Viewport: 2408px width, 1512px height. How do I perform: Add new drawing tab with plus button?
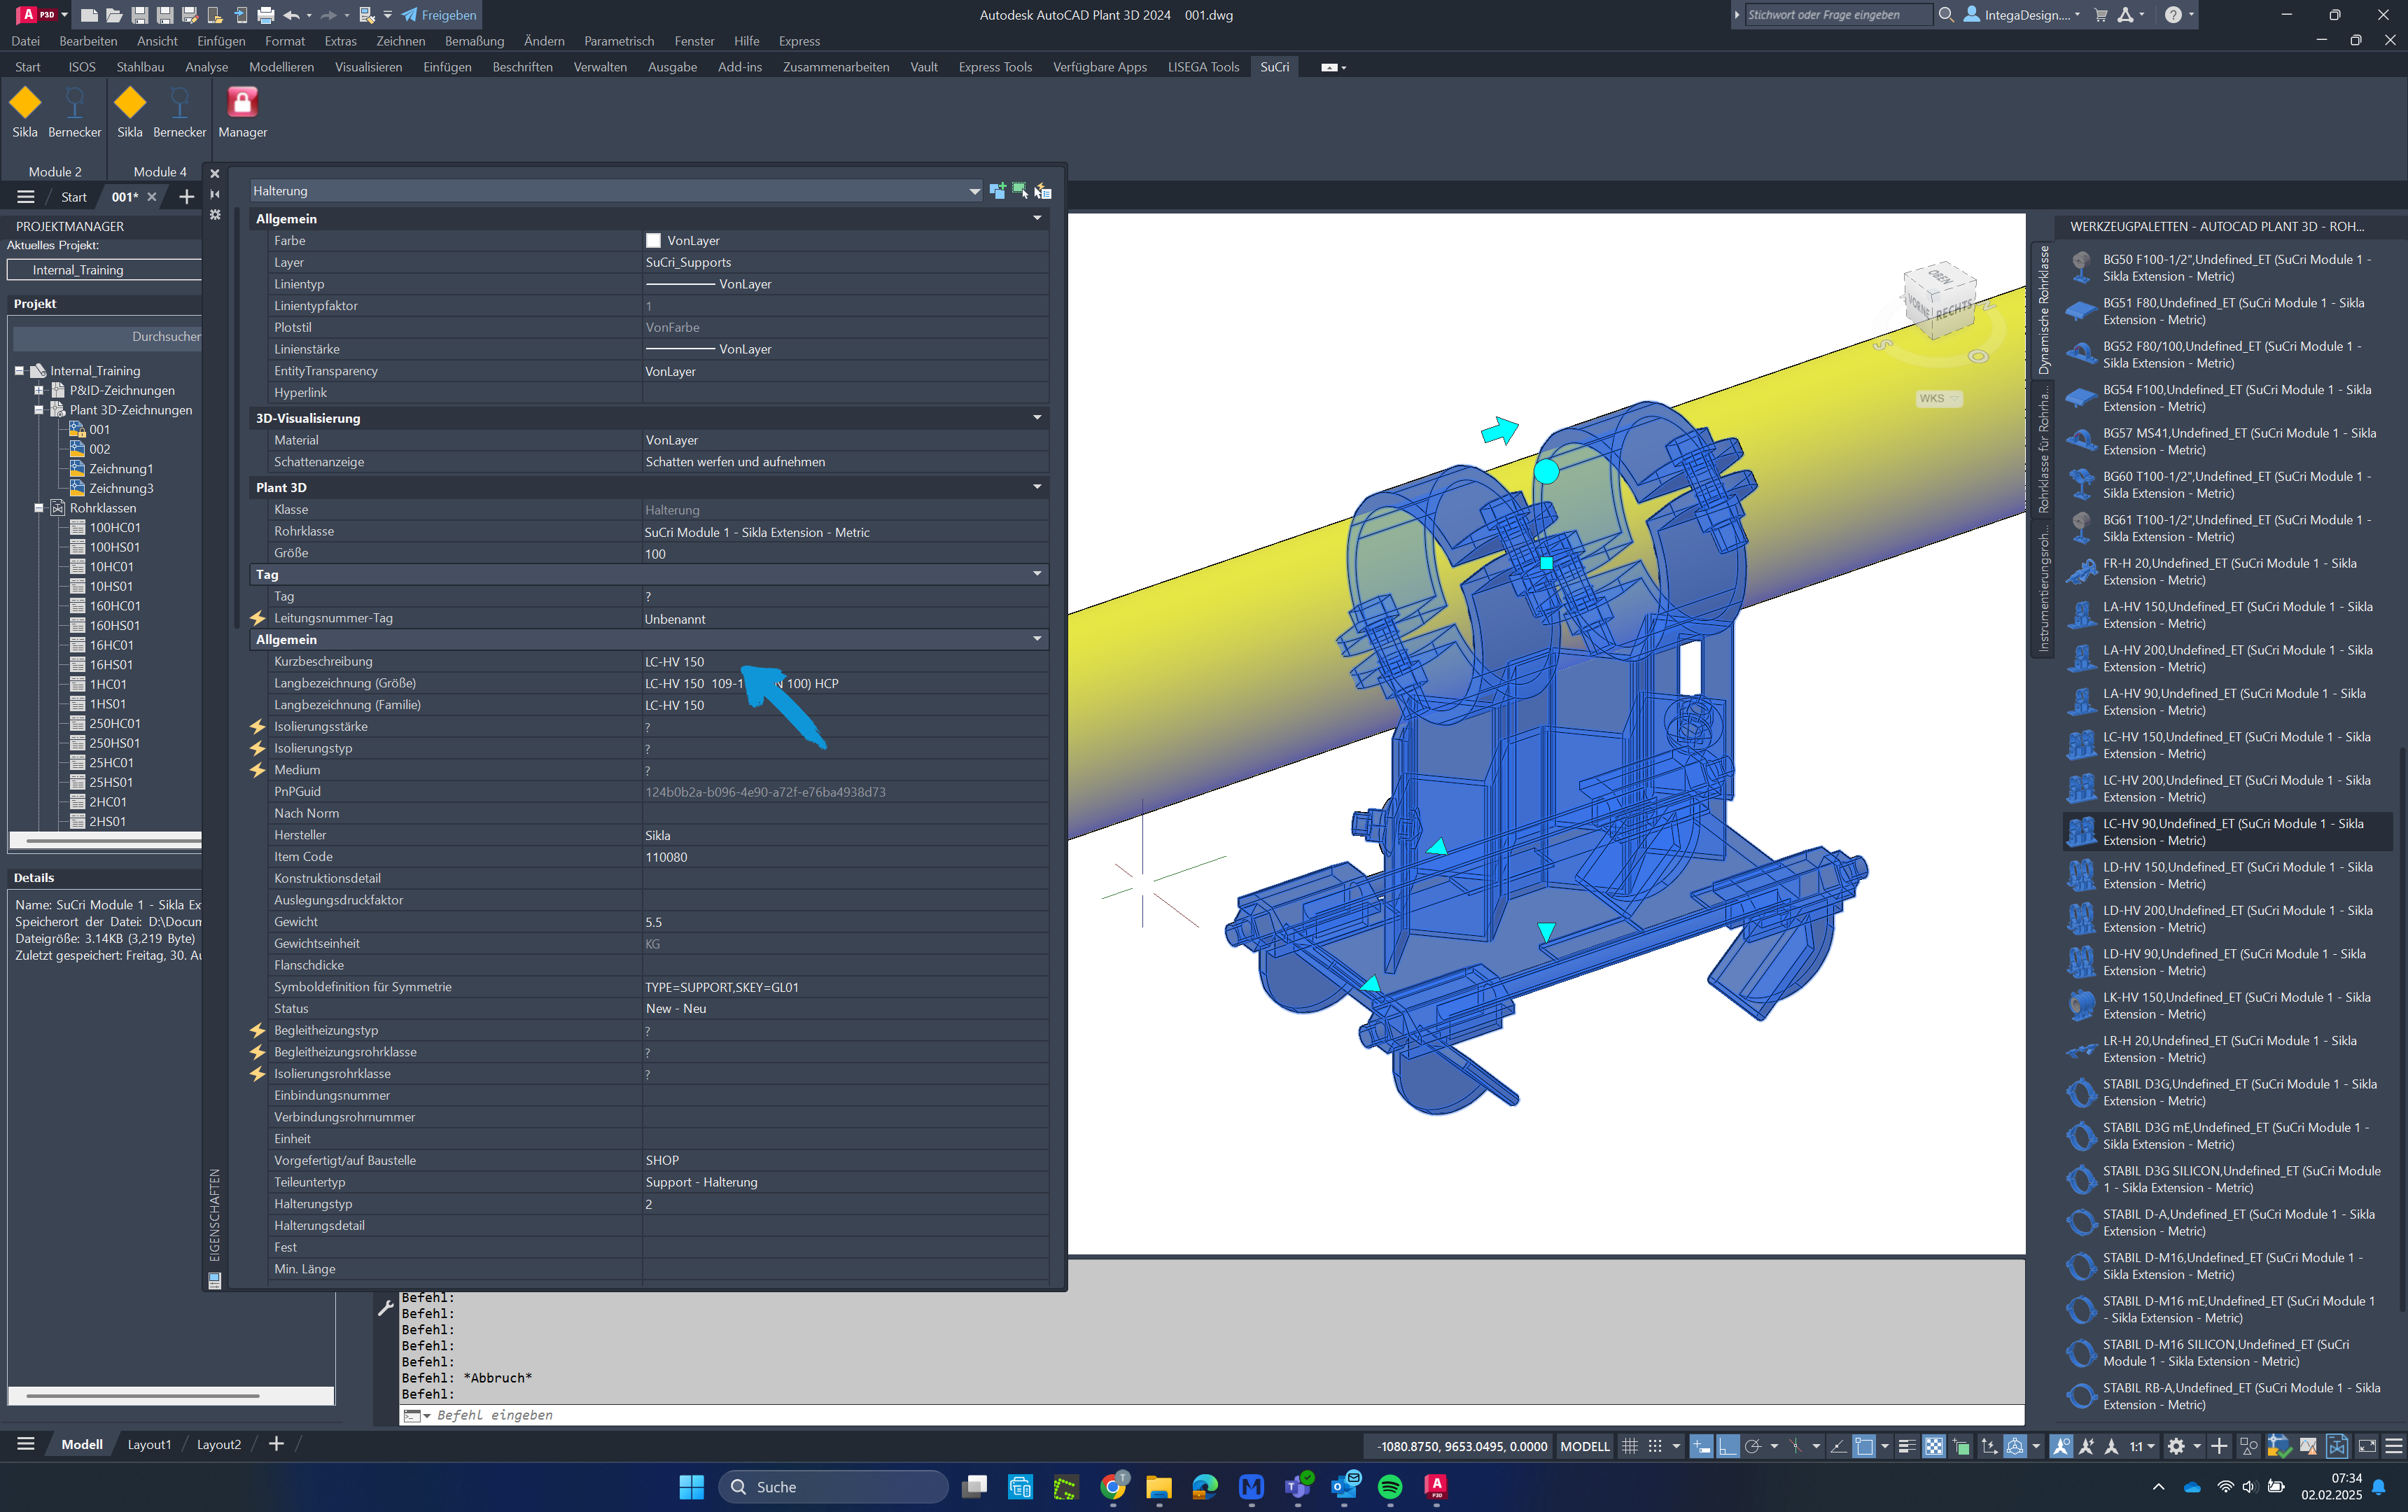tap(186, 197)
